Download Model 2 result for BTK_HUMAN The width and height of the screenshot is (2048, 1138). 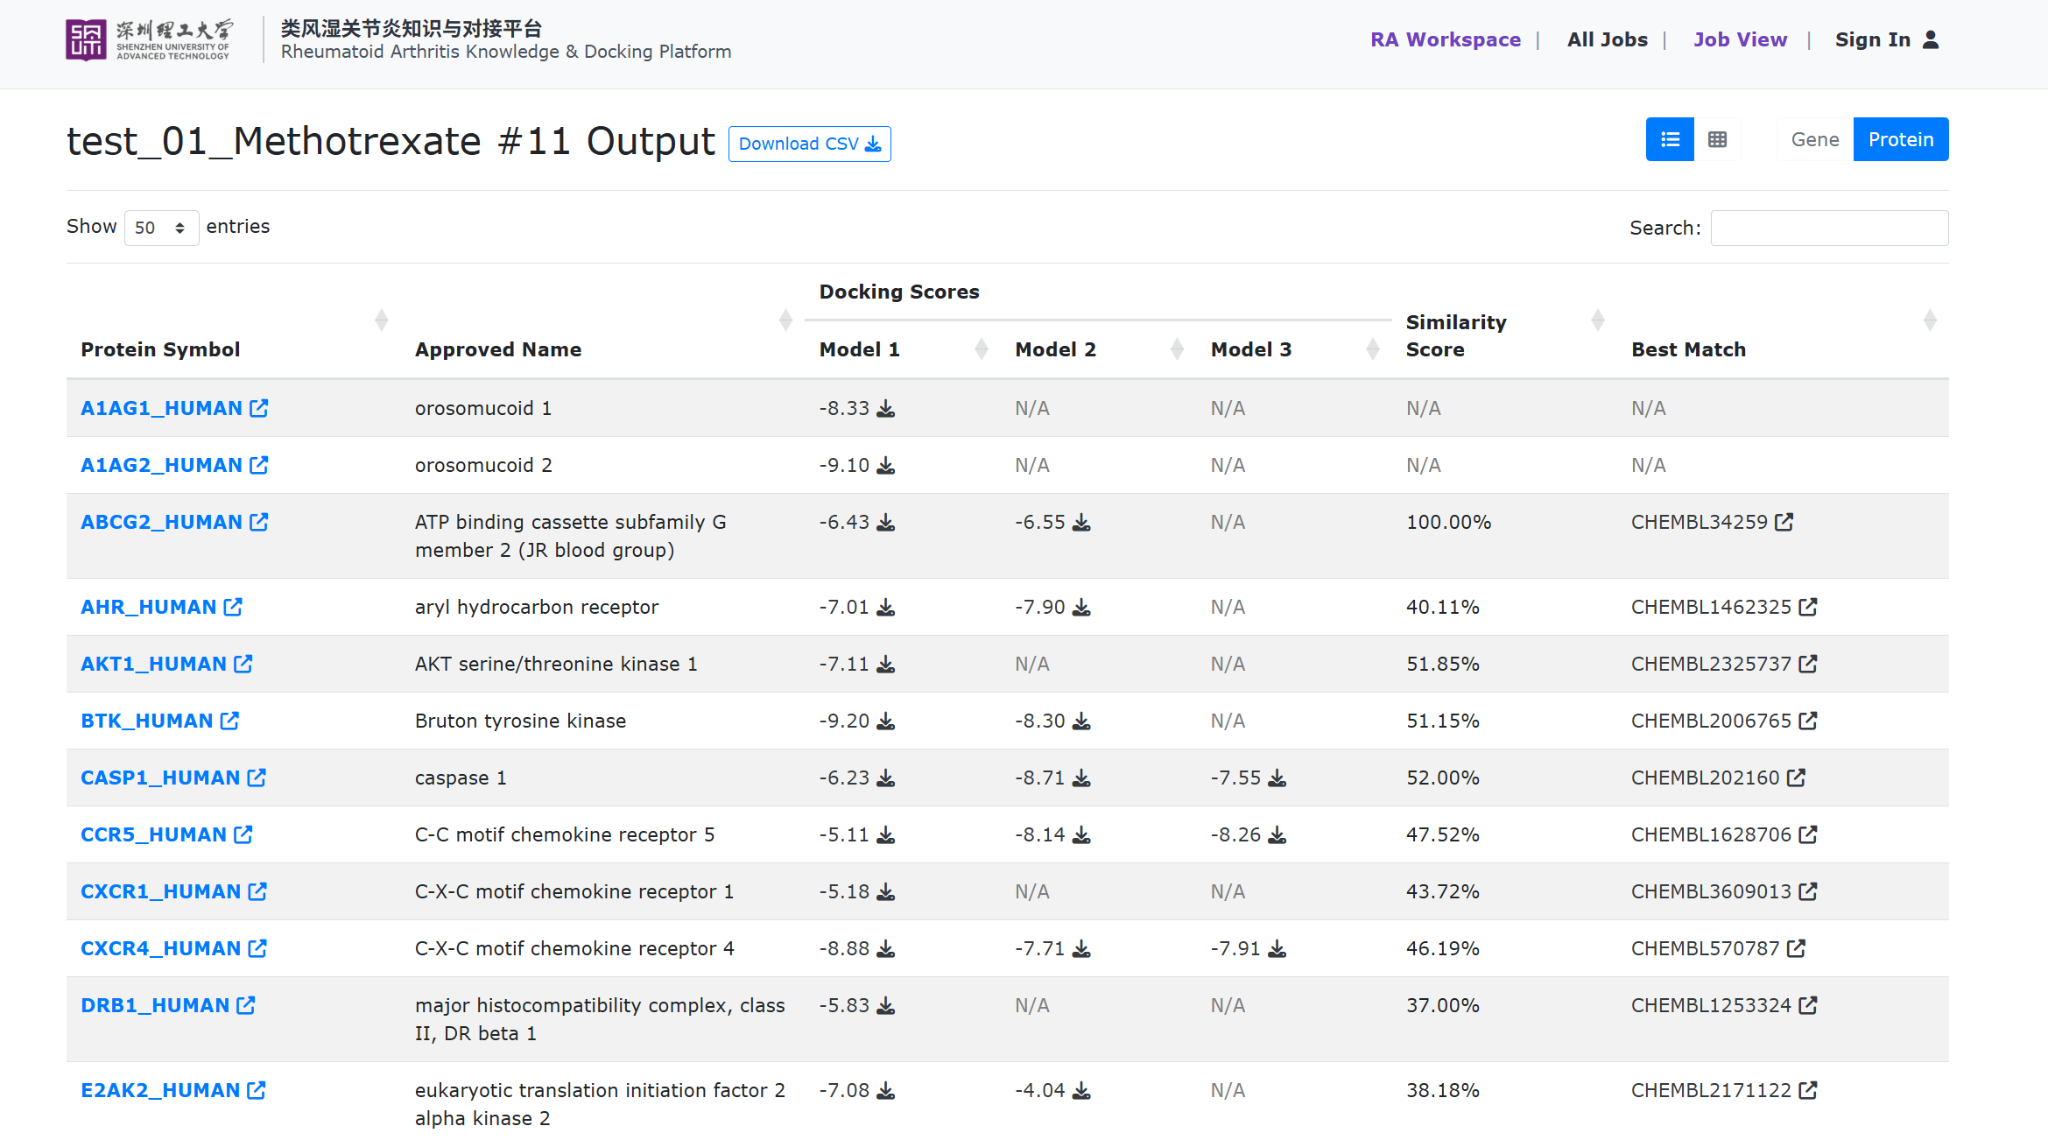pos(1082,722)
